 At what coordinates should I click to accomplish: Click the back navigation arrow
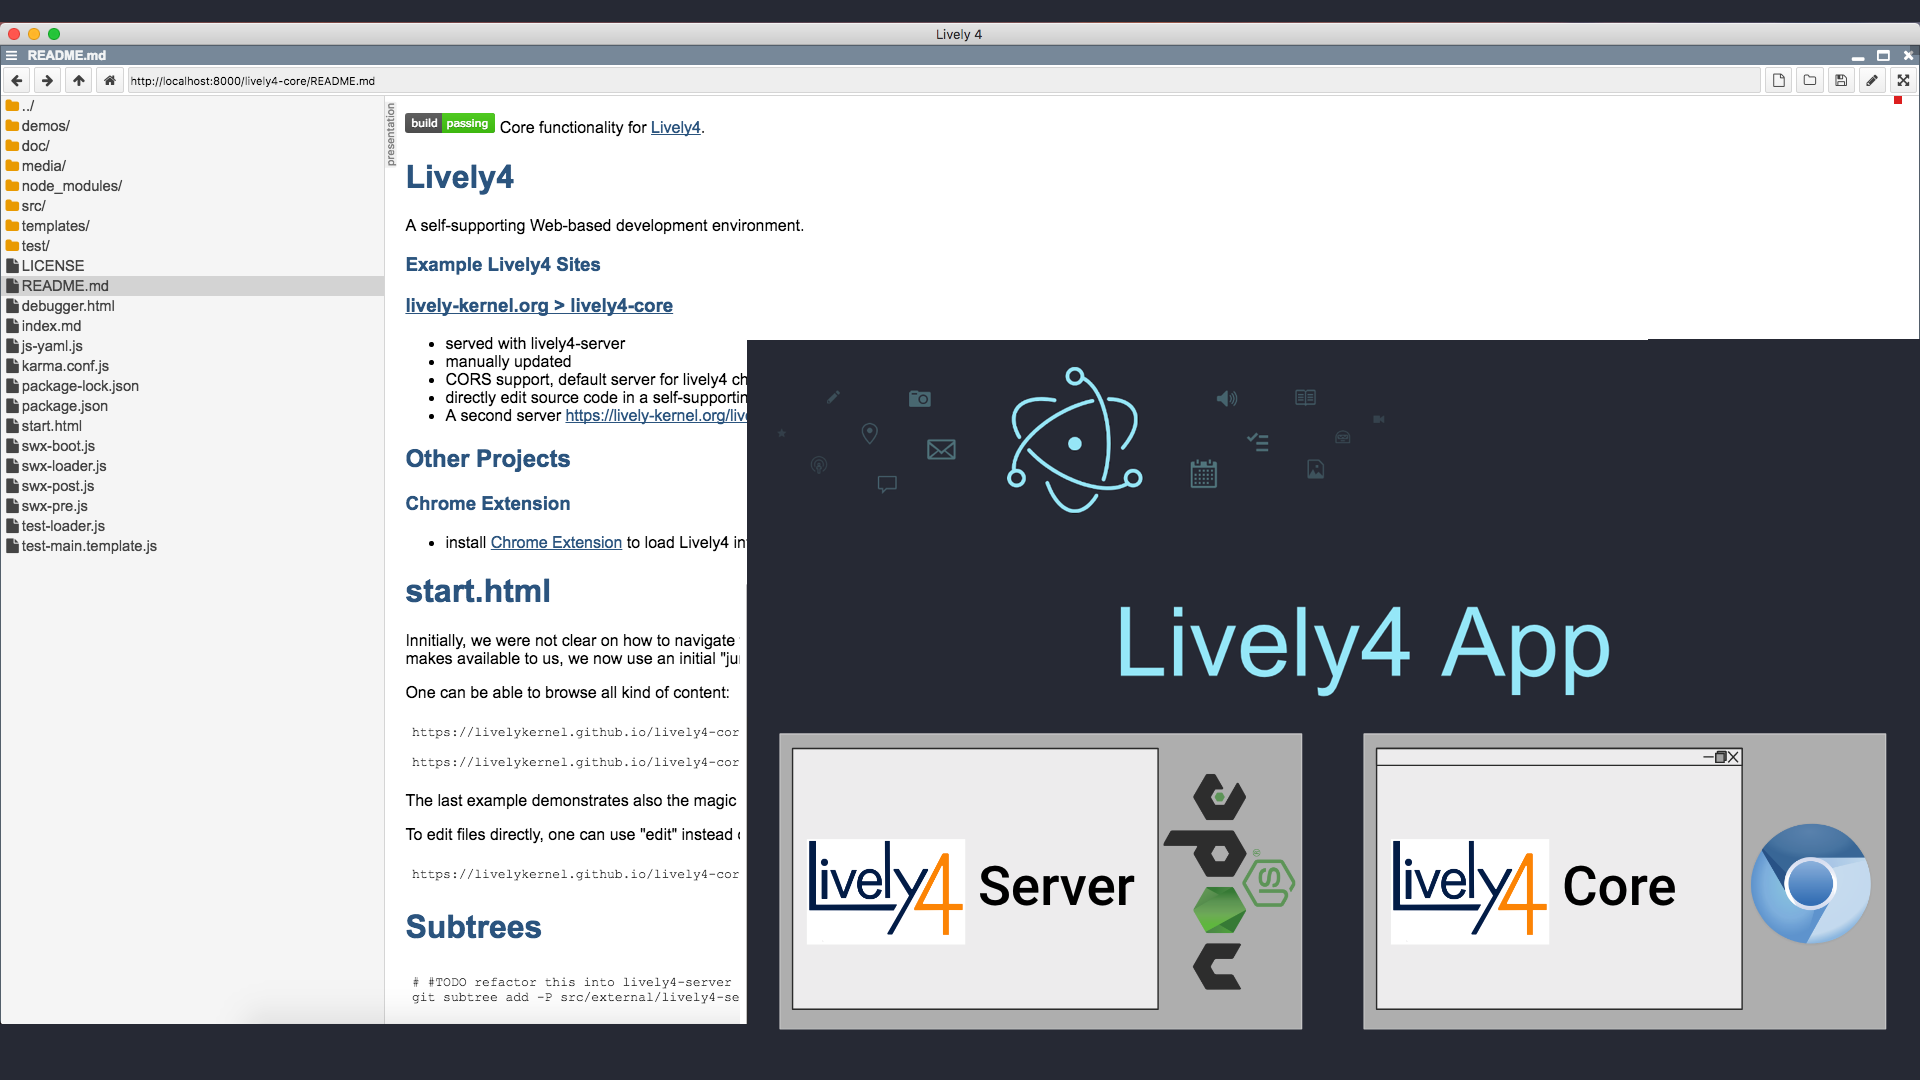point(17,81)
